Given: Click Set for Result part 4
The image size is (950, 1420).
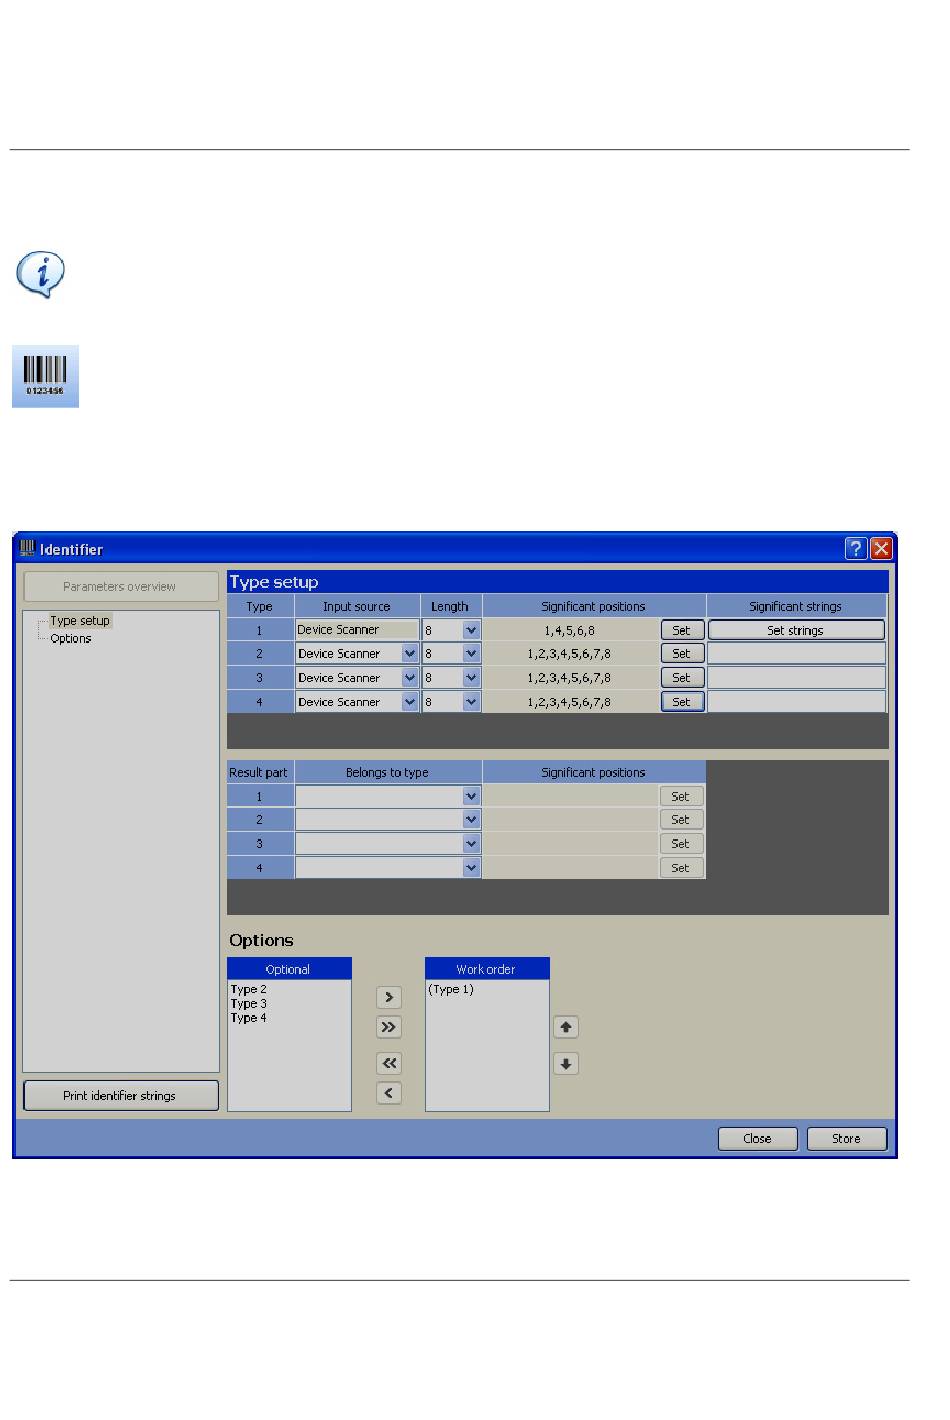Looking at the screenshot, I should click(681, 868).
